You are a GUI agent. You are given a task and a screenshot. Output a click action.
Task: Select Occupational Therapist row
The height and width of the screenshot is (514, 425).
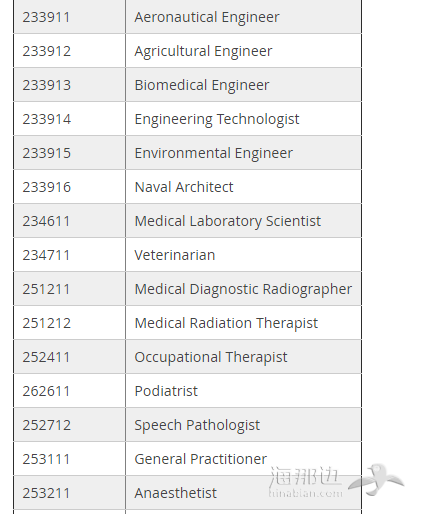(x=187, y=357)
